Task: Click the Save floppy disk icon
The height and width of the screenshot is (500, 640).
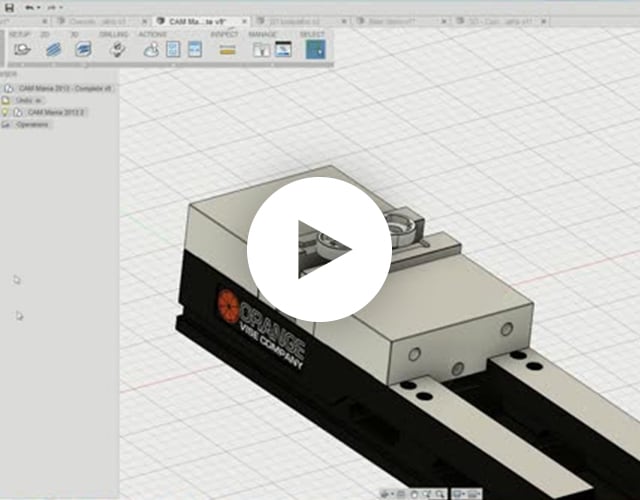Action: 9,7
